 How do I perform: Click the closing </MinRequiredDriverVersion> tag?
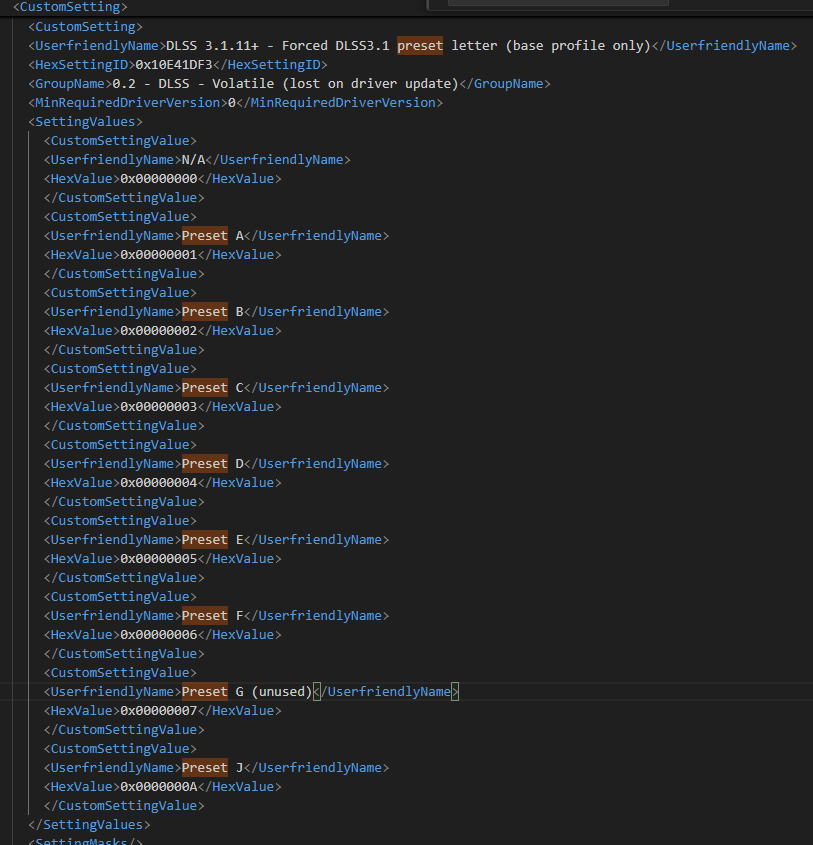tap(339, 102)
